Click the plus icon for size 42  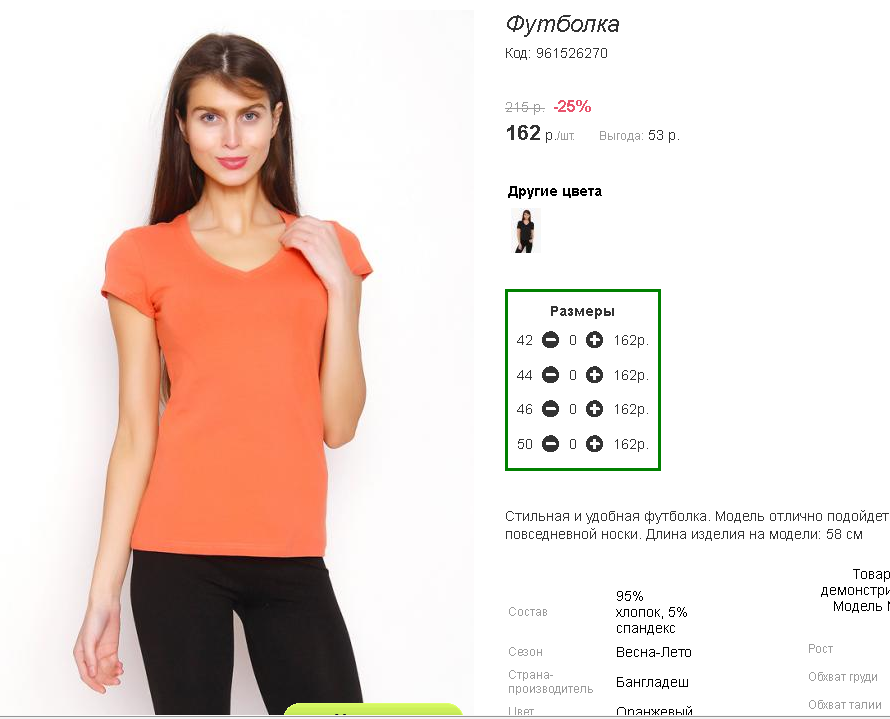pyautogui.click(x=594, y=340)
